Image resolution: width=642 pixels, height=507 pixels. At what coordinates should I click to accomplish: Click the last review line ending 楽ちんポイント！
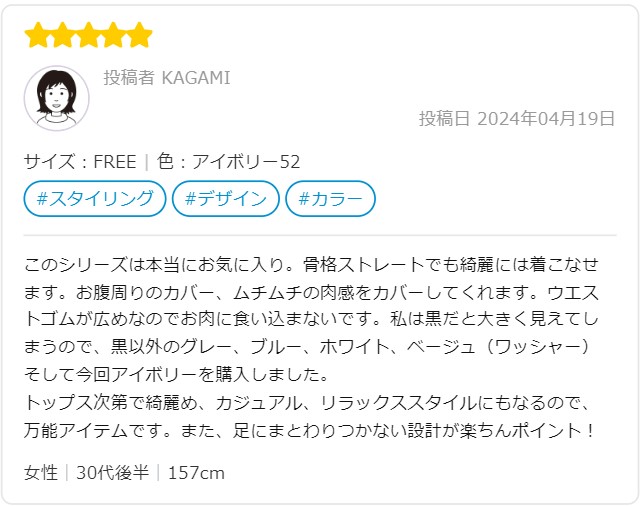pos(310,430)
